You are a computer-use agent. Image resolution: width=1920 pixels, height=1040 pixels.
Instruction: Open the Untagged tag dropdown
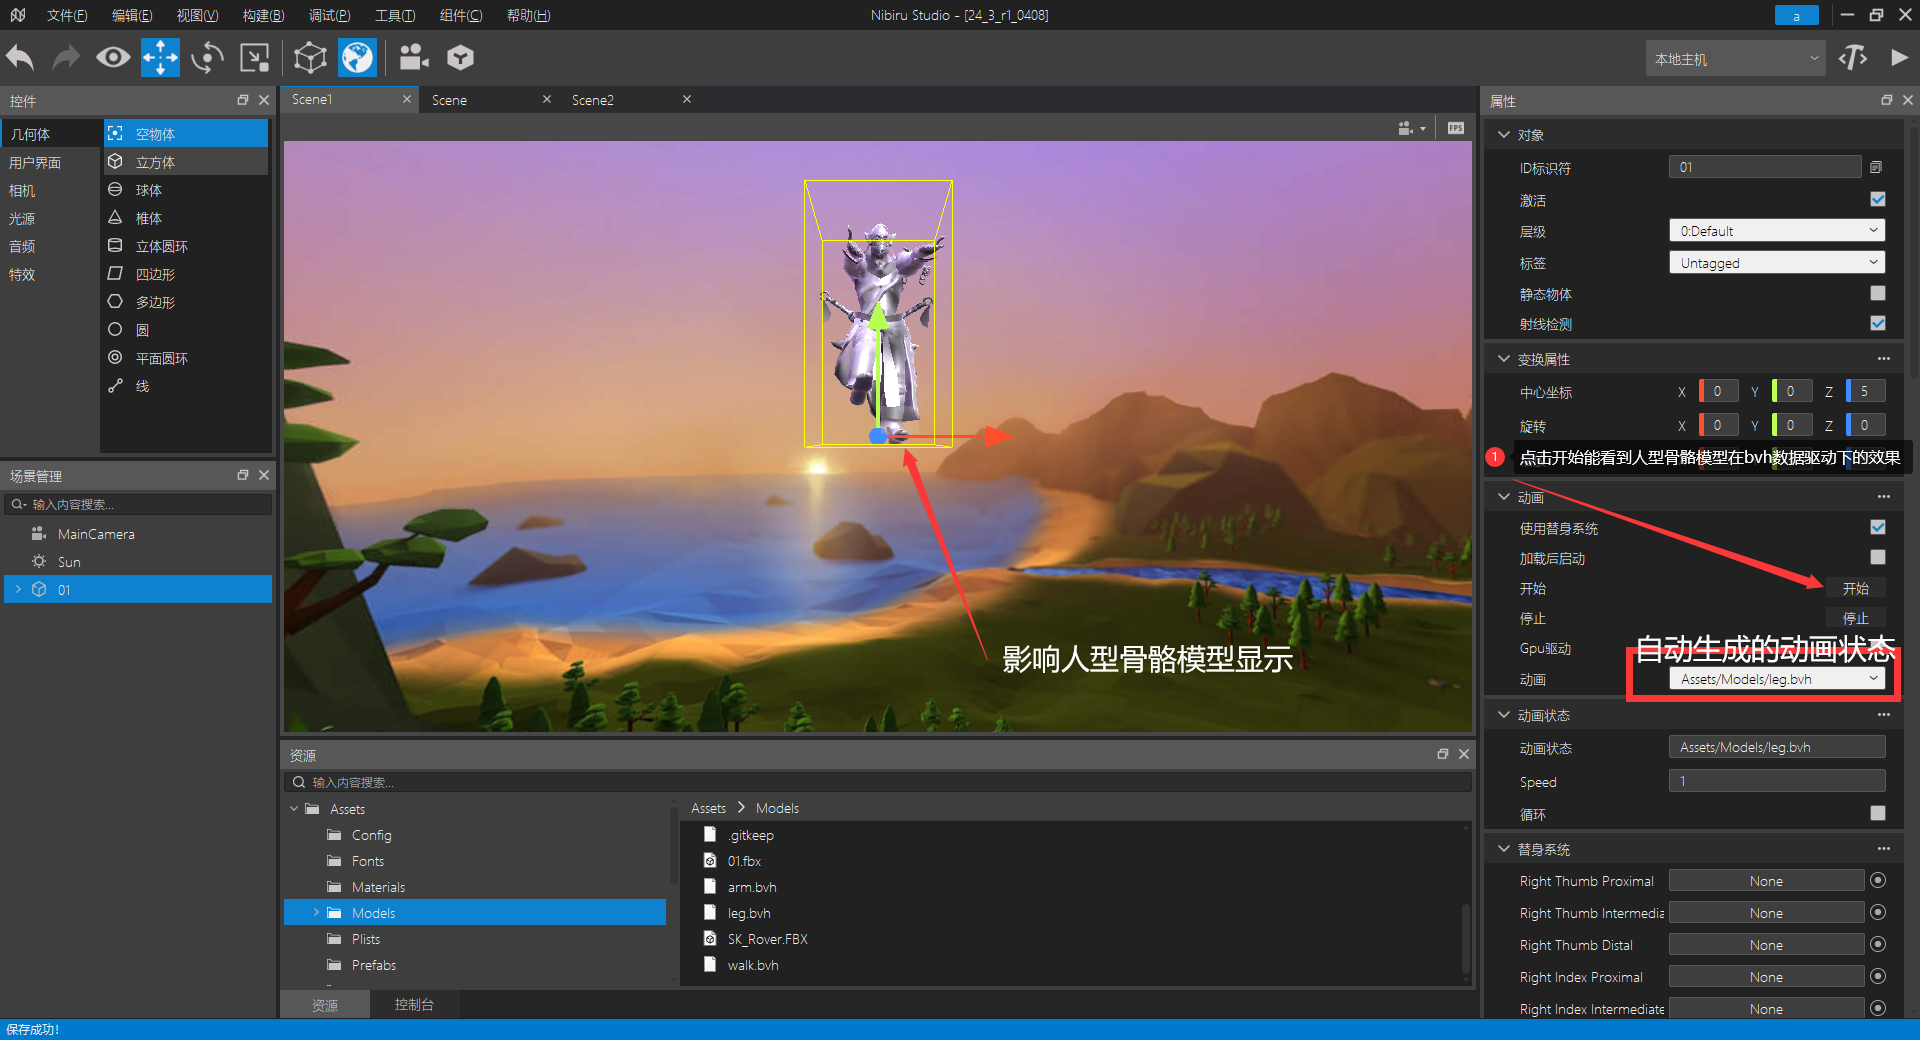coord(1776,263)
